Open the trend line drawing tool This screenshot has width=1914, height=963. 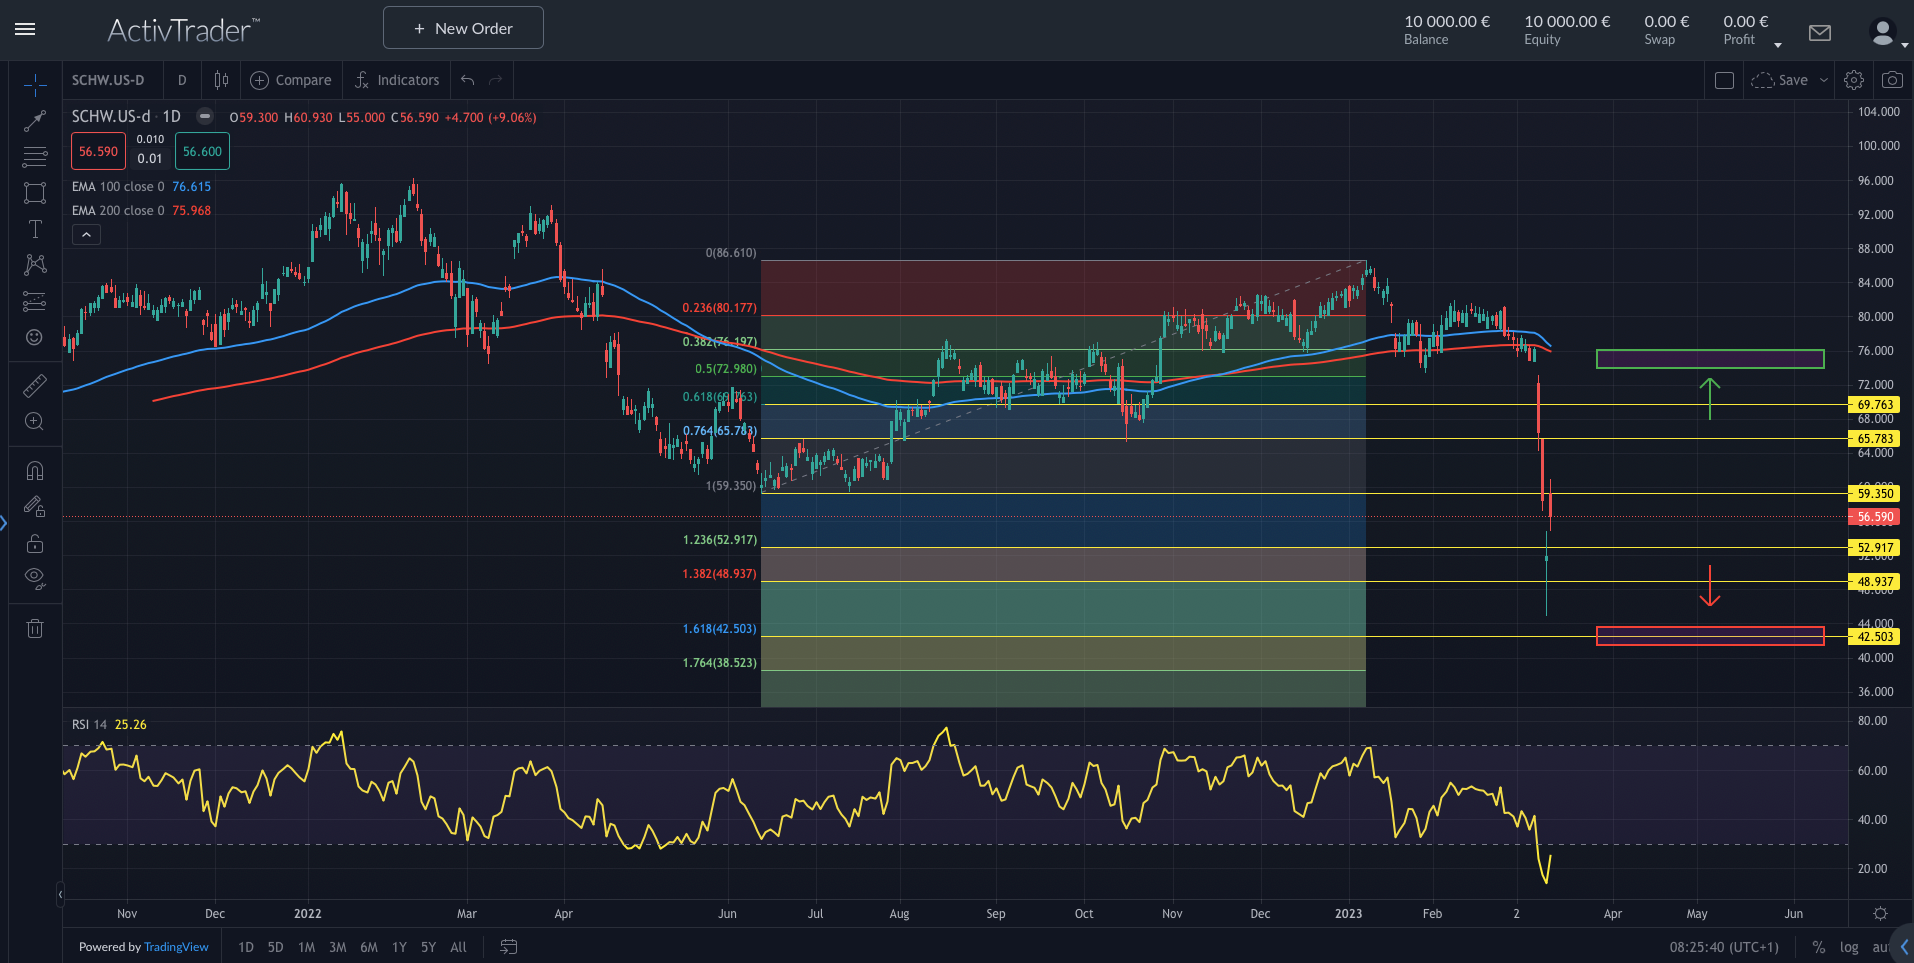[35, 120]
